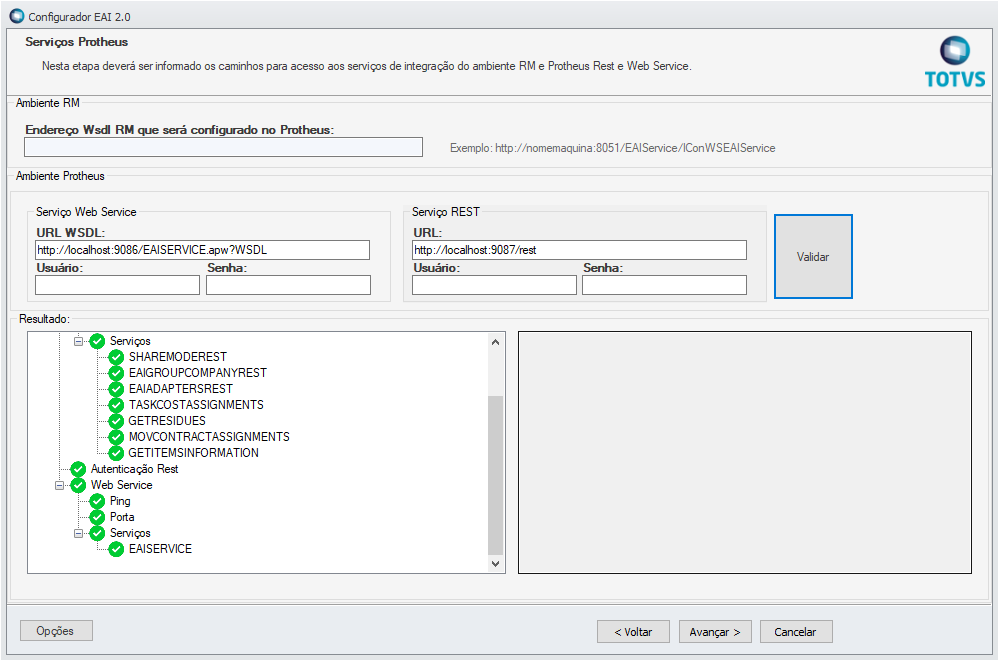The width and height of the screenshot is (999, 661).
Task: Collapse the top Serviços tree node
Action: click(78, 341)
